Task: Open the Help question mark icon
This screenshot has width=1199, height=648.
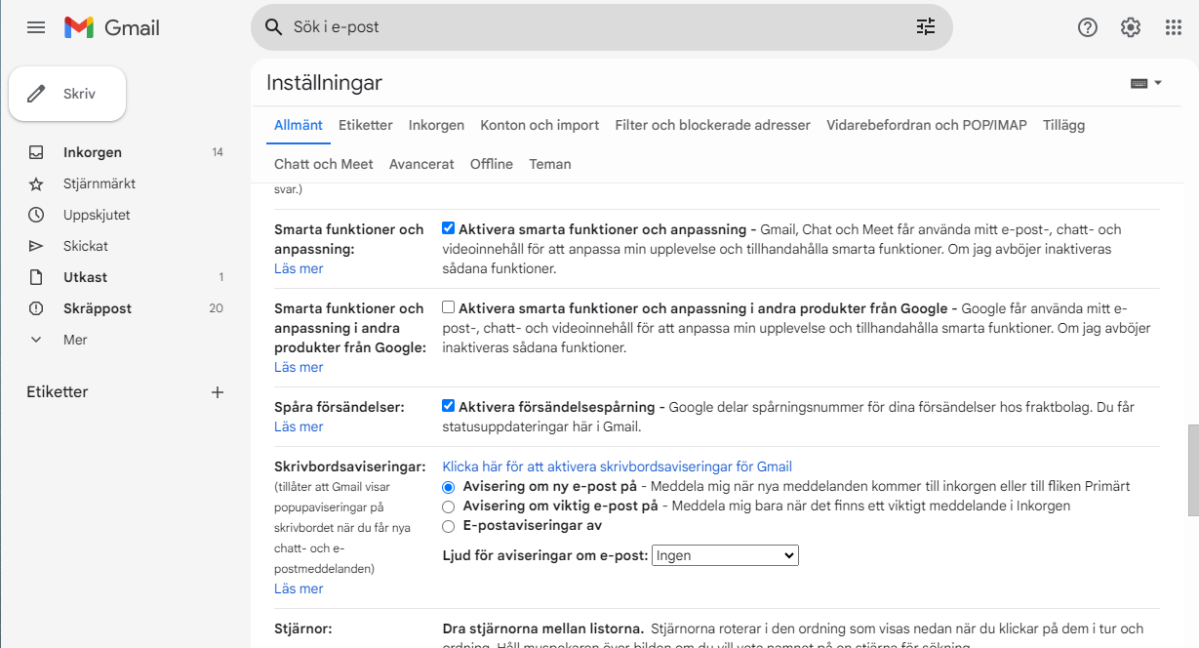Action: (x=1087, y=28)
